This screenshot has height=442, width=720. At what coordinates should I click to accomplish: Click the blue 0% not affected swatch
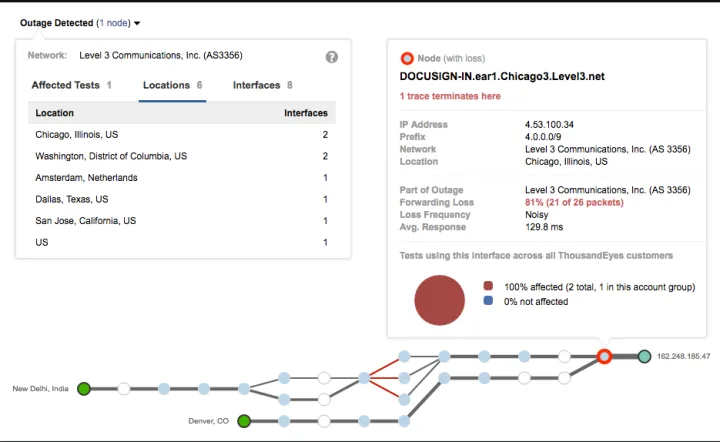[x=488, y=301]
